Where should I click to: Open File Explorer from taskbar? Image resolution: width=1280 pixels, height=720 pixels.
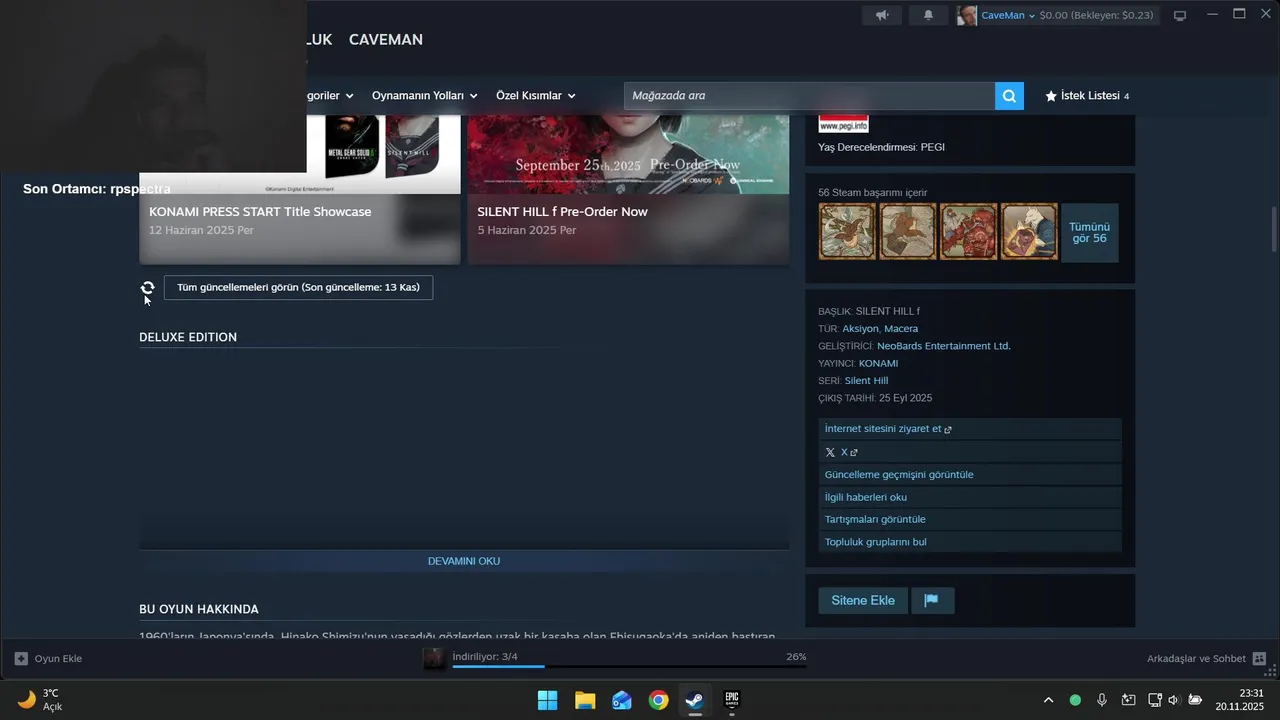(585, 700)
